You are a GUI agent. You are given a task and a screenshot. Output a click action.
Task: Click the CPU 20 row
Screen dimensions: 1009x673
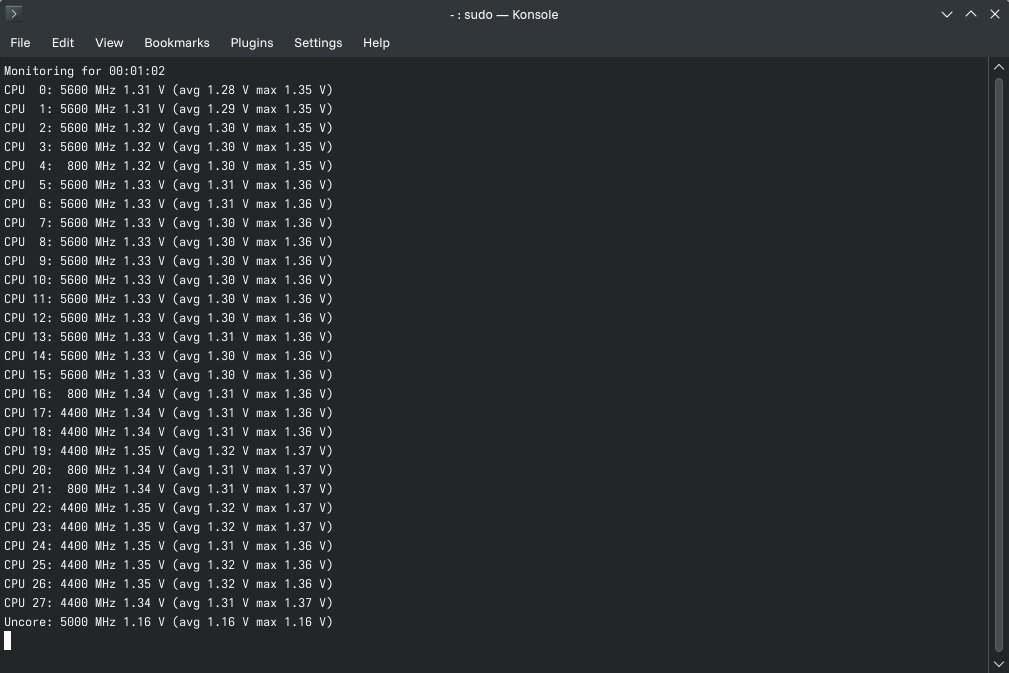click(x=168, y=470)
